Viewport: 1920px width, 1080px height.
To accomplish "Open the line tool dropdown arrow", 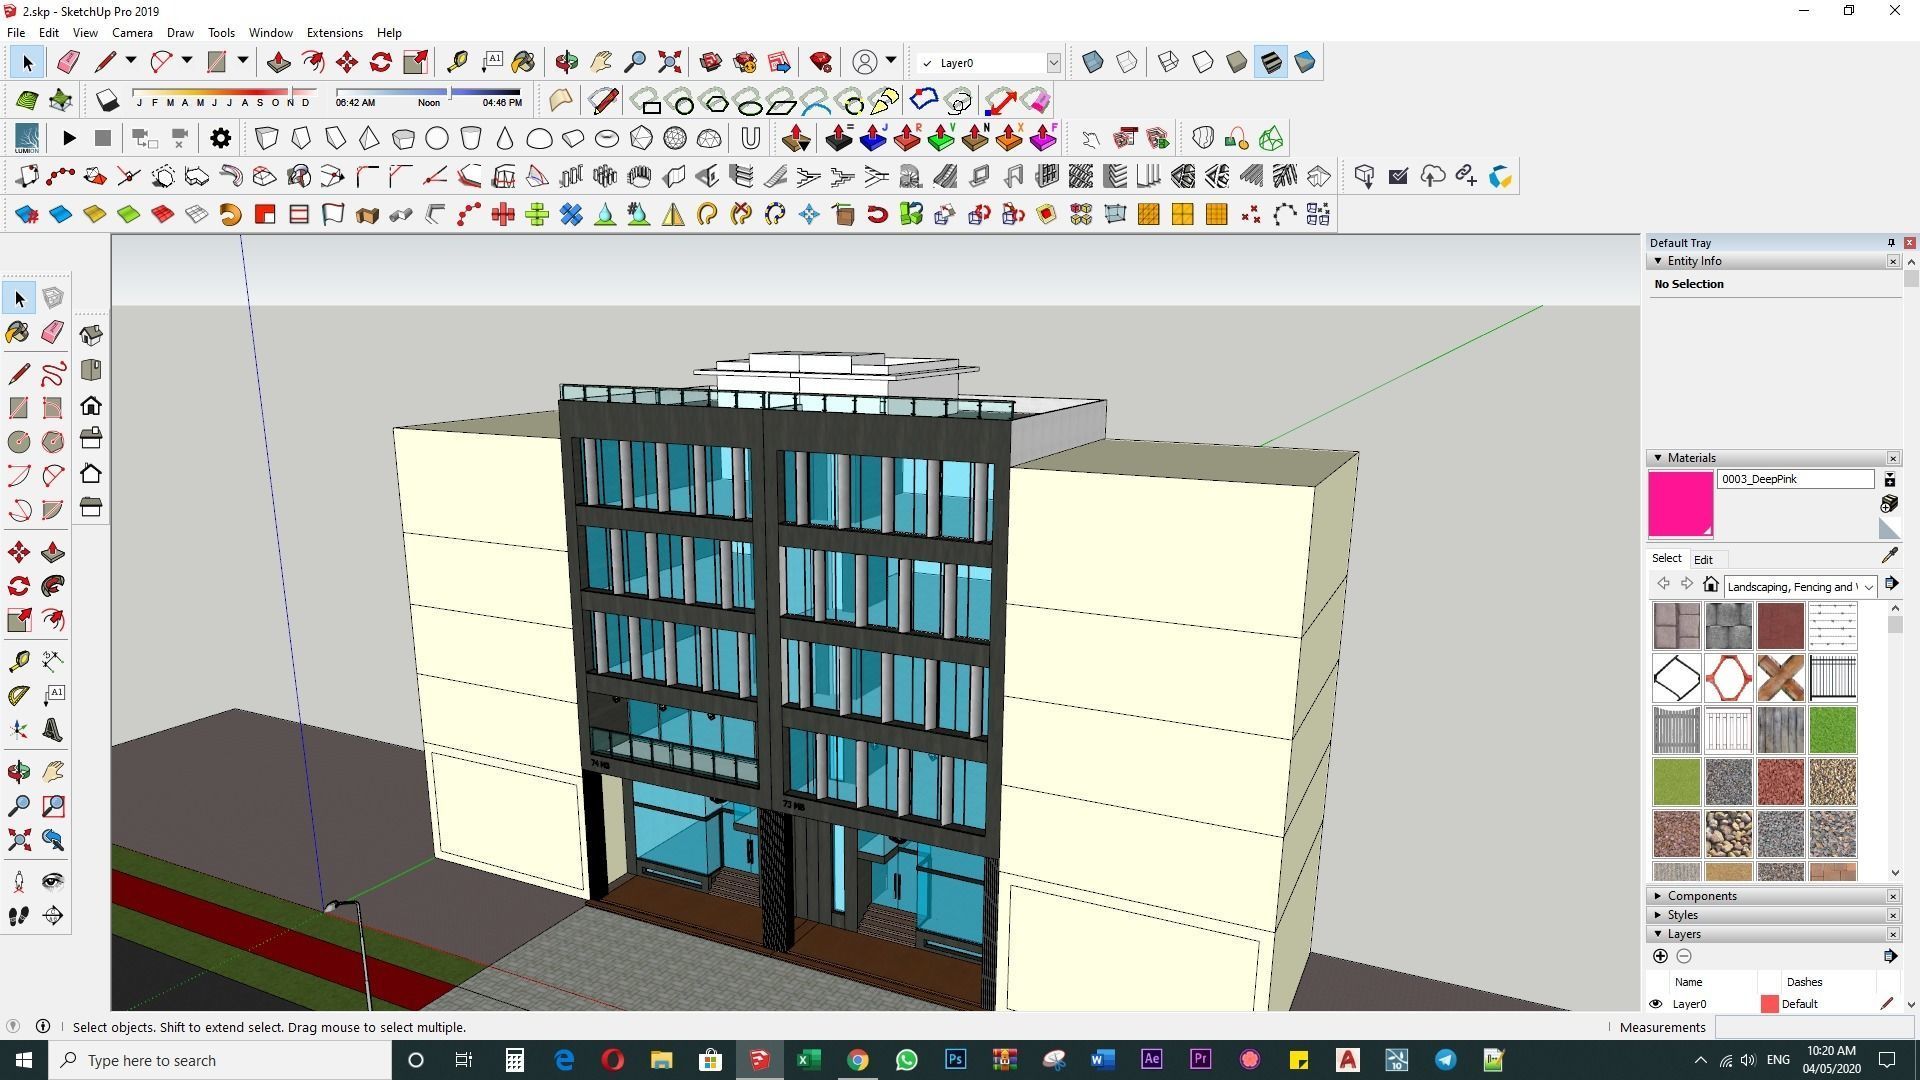I will 131,61.
